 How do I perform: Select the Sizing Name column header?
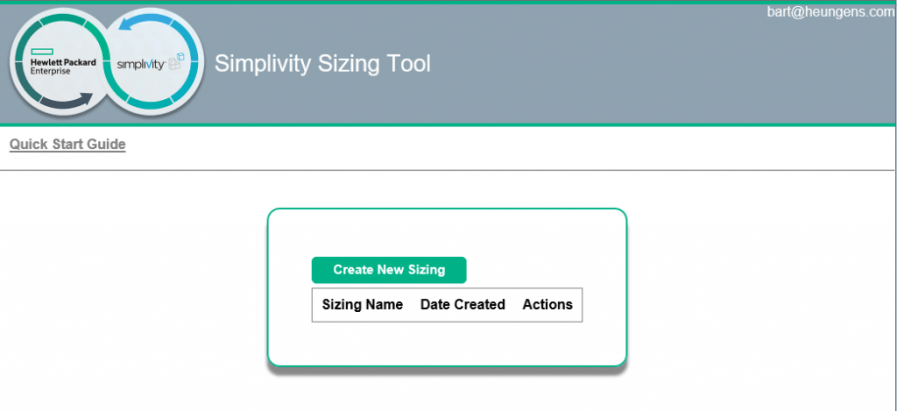[362, 305]
